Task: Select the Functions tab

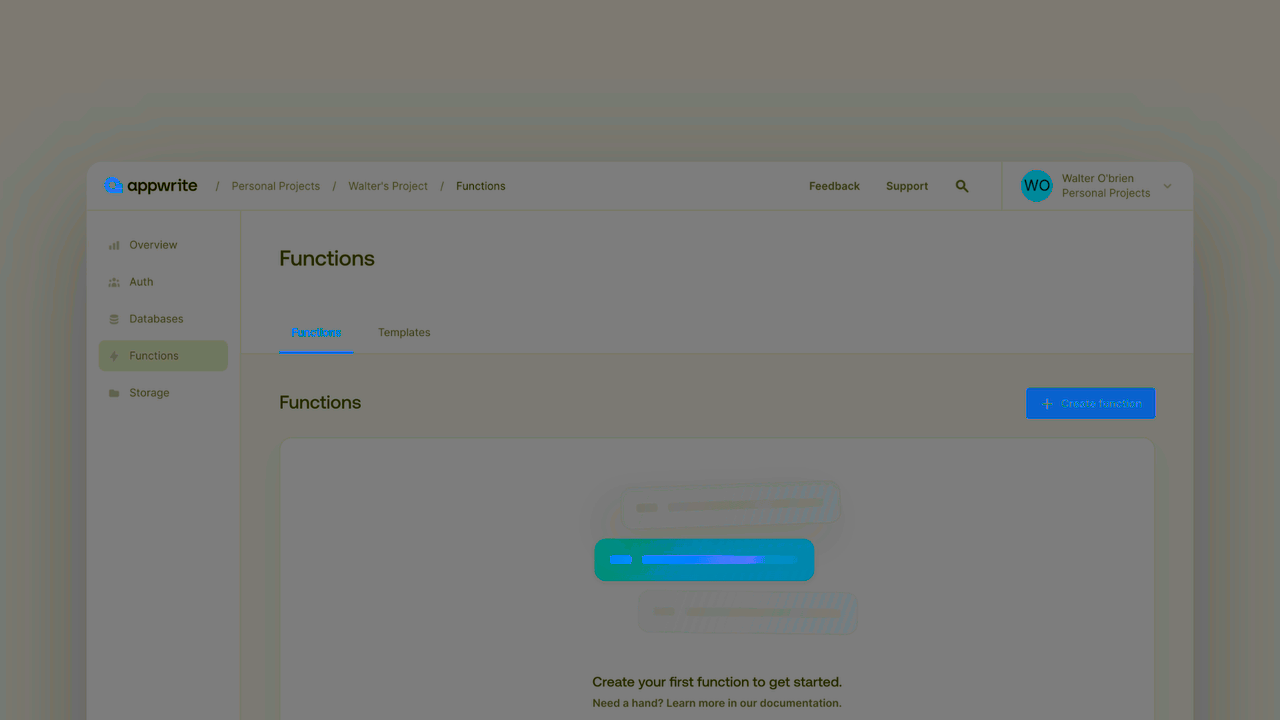Action: point(316,332)
